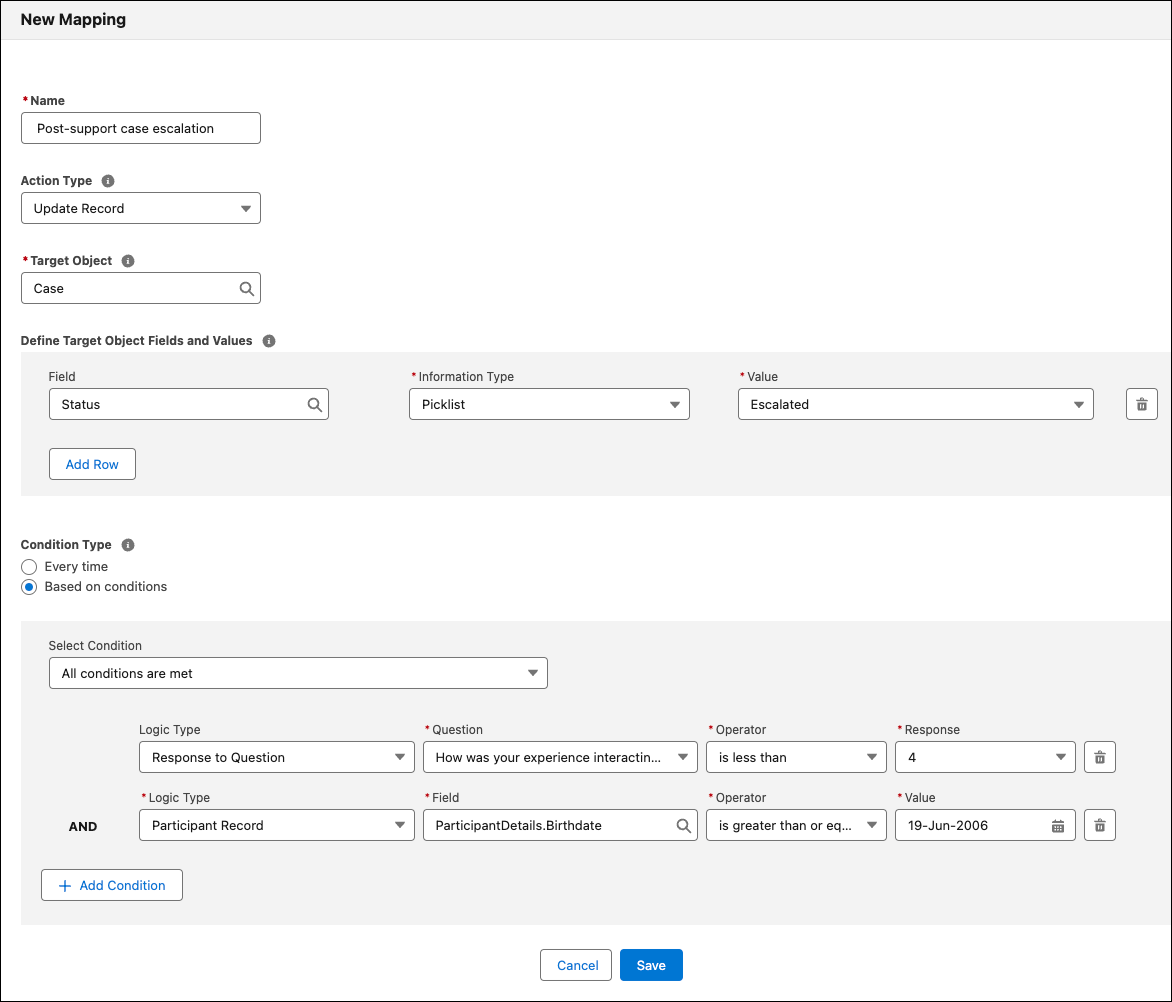Open Logic Type Response to Question dropdown
Screen dimensions: 1172x1002
(277, 757)
